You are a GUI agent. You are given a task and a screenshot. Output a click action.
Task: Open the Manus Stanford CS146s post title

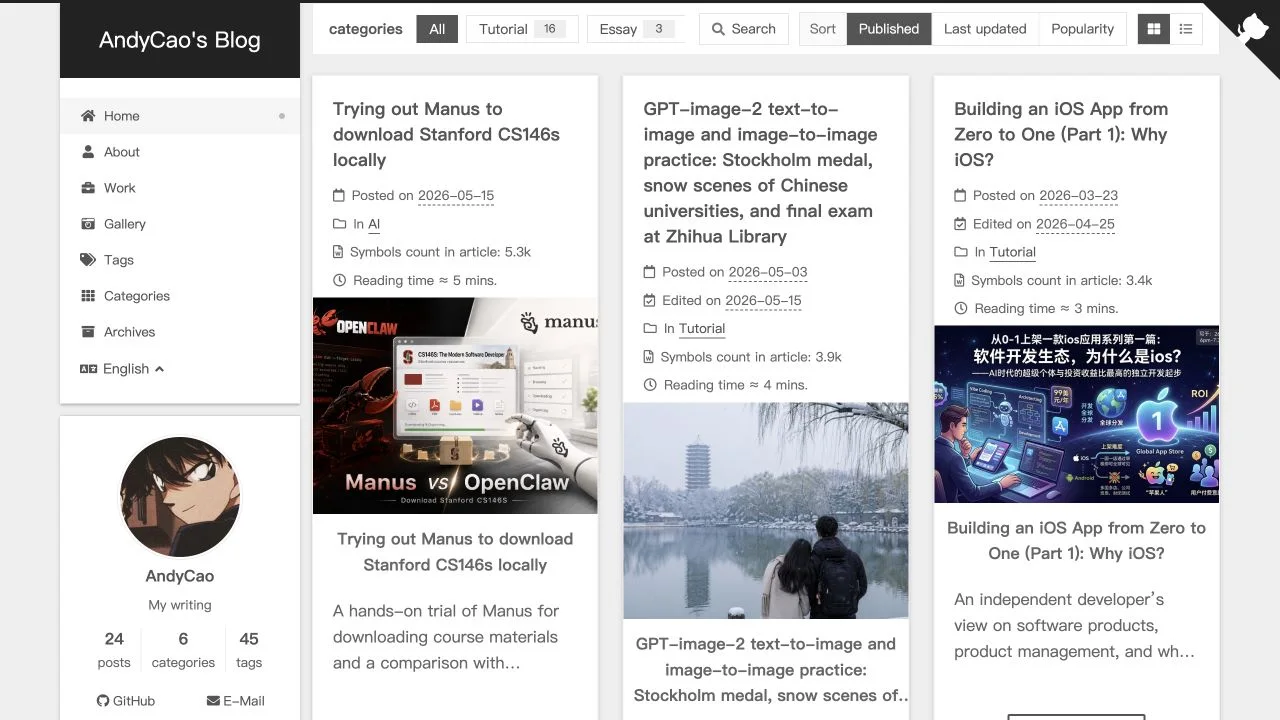(x=446, y=134)
